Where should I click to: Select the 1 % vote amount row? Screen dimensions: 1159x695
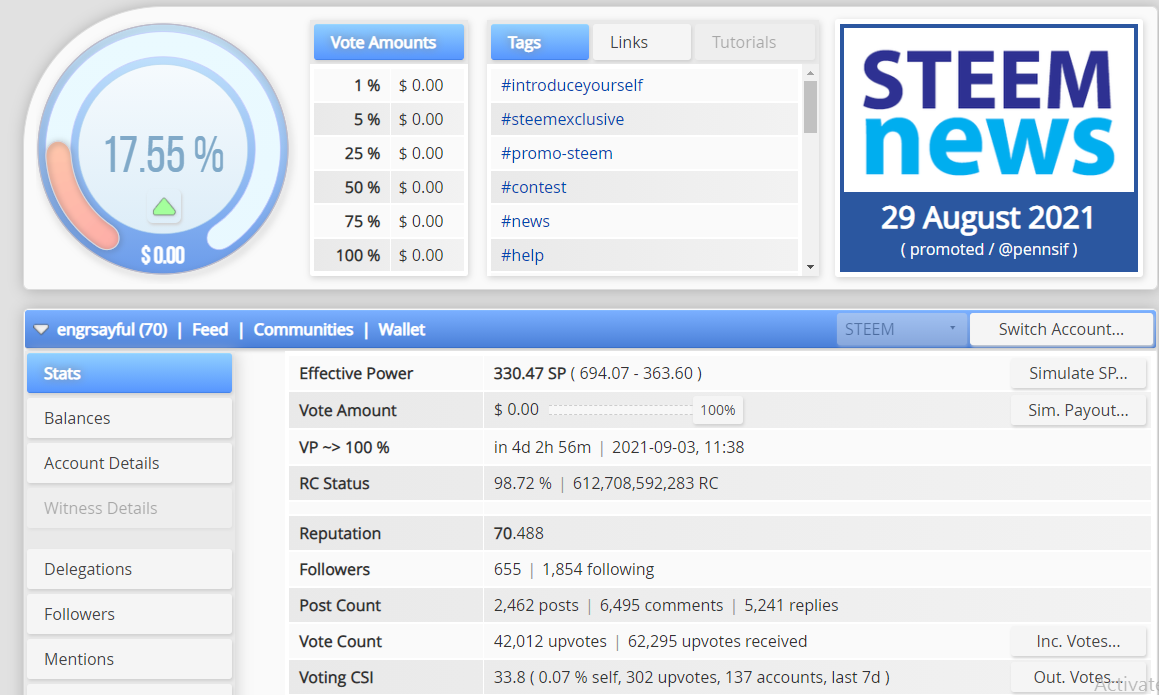(390, 85)
